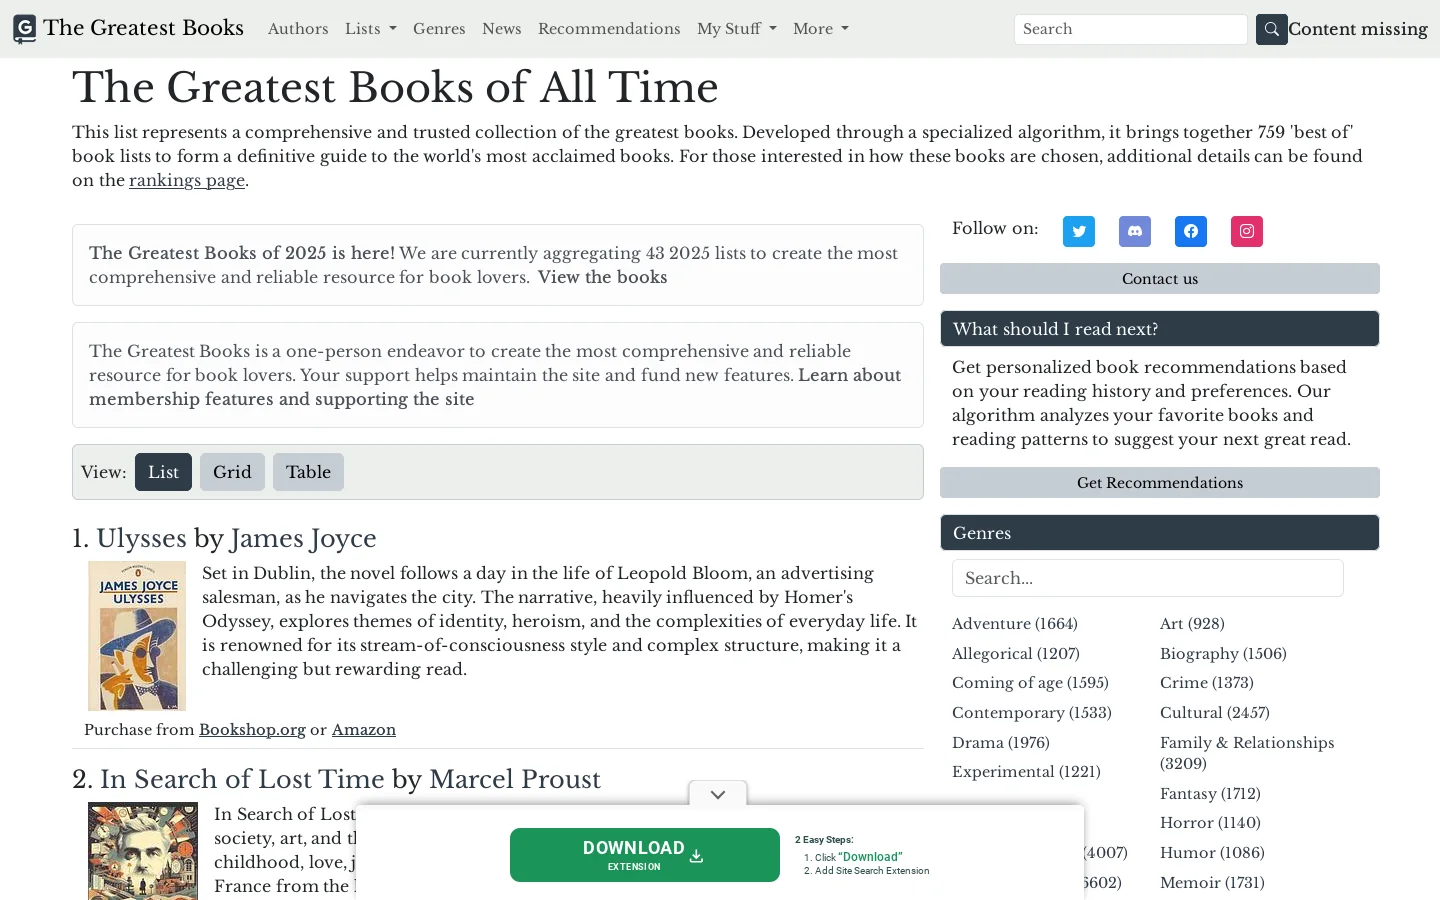Open the Marcel Proust author link
This screenshot has width=1440, height=900.
515,780
